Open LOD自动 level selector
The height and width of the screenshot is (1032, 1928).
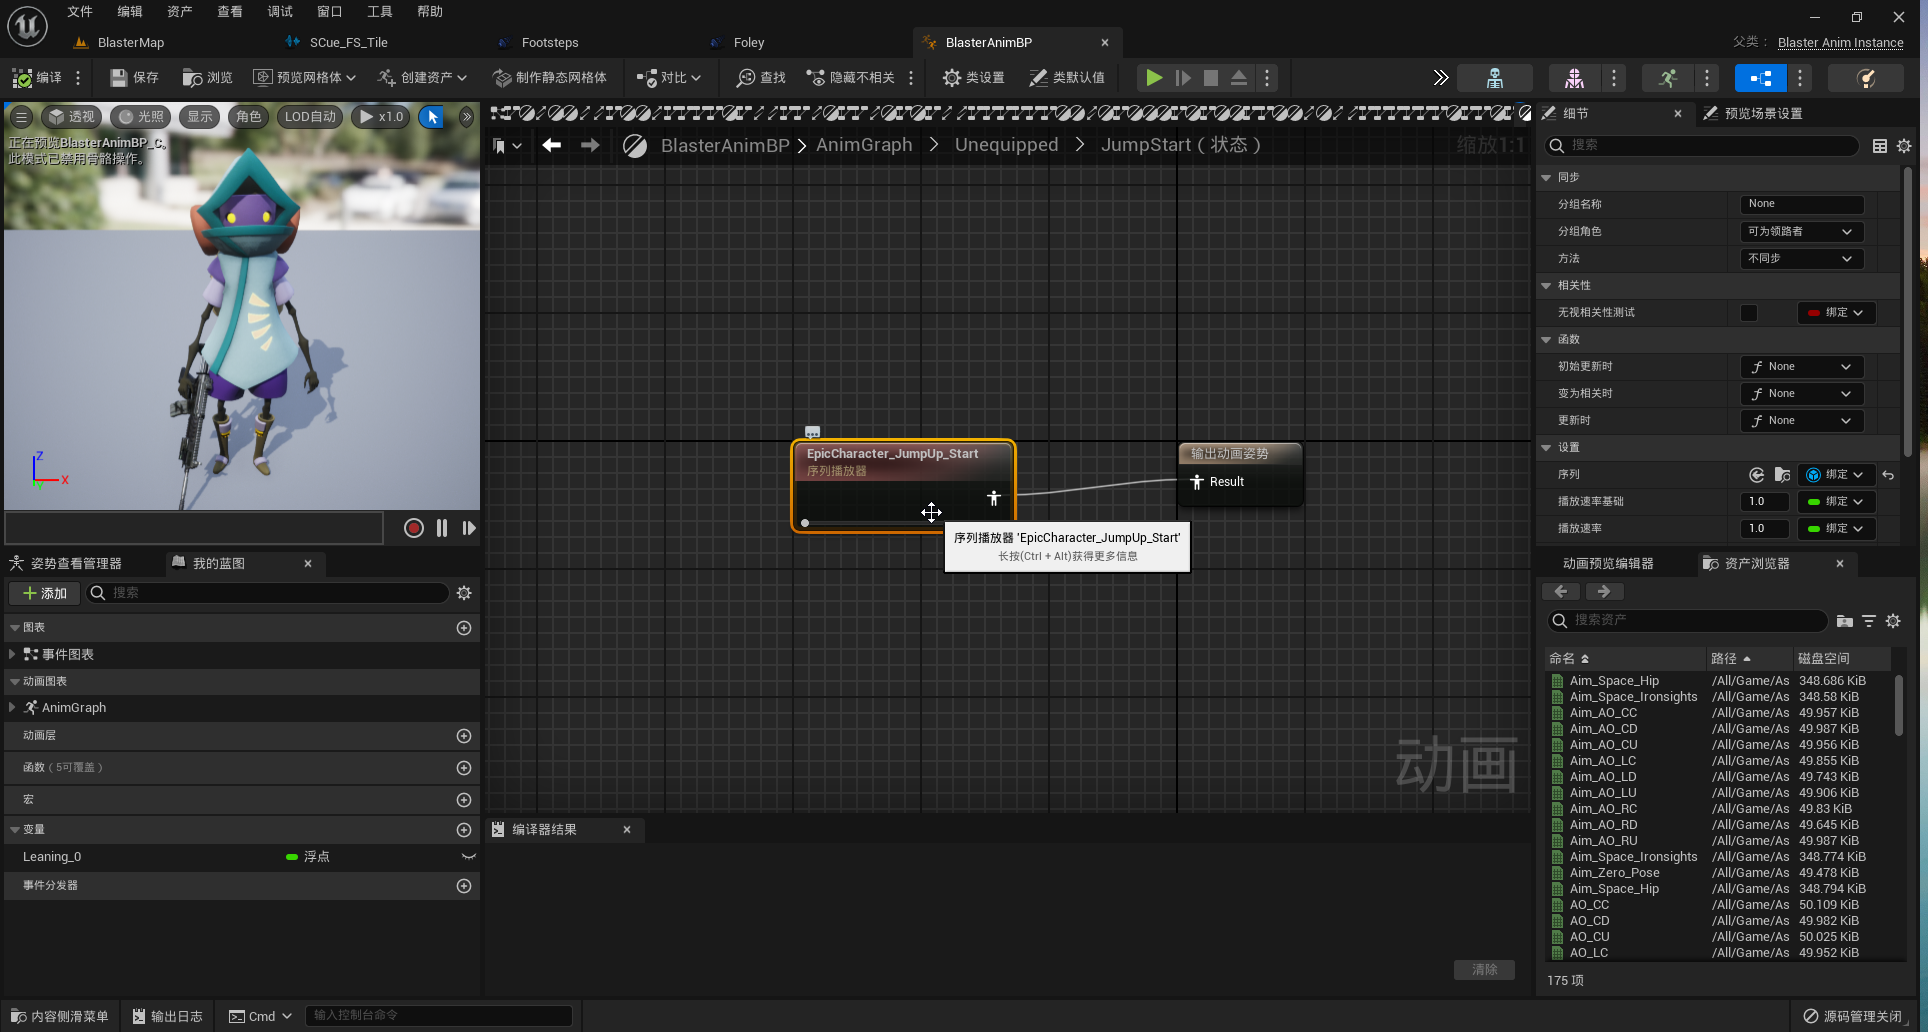[x=310, y=117]
